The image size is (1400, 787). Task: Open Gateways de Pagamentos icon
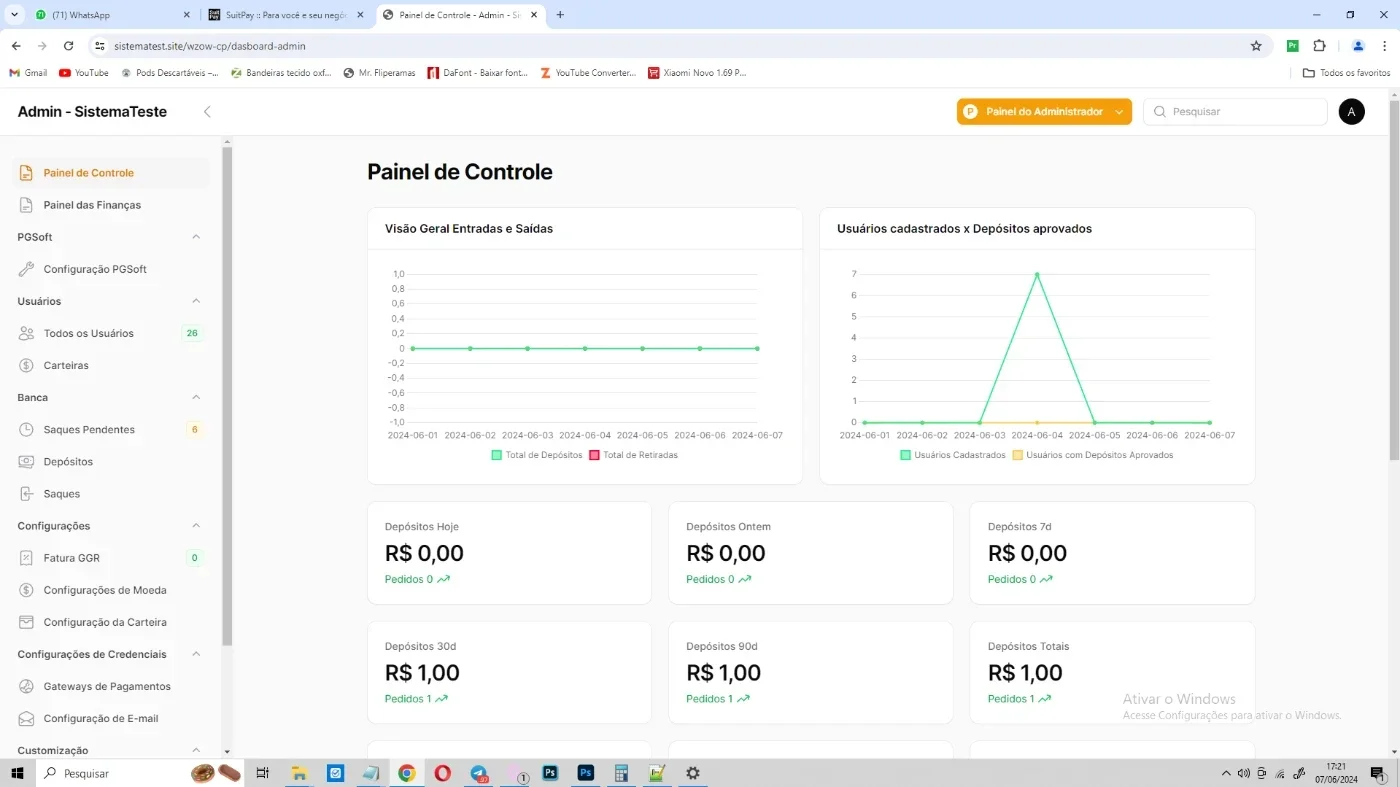point(27,686)
